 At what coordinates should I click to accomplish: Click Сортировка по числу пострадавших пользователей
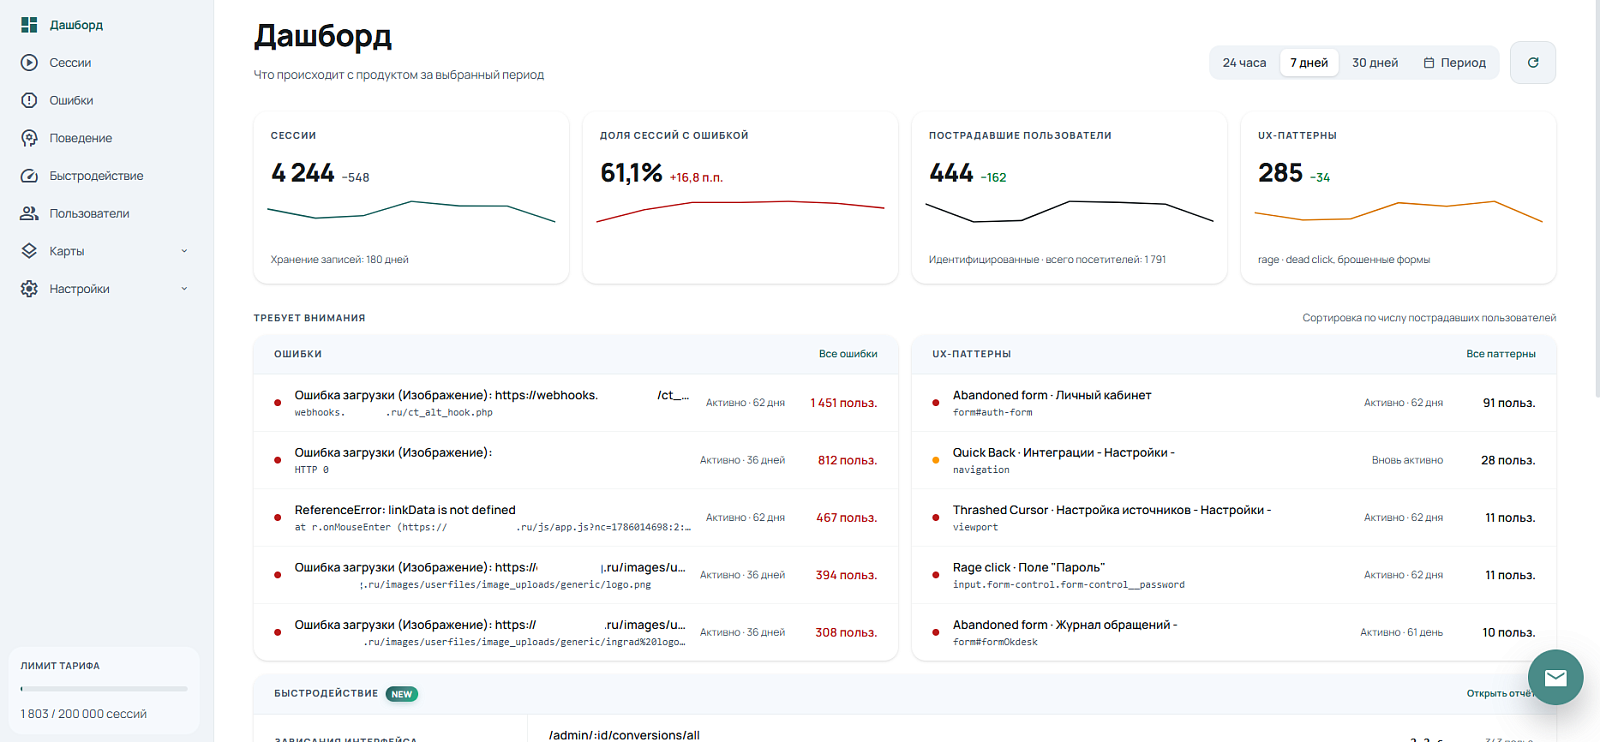[1429, 318]
